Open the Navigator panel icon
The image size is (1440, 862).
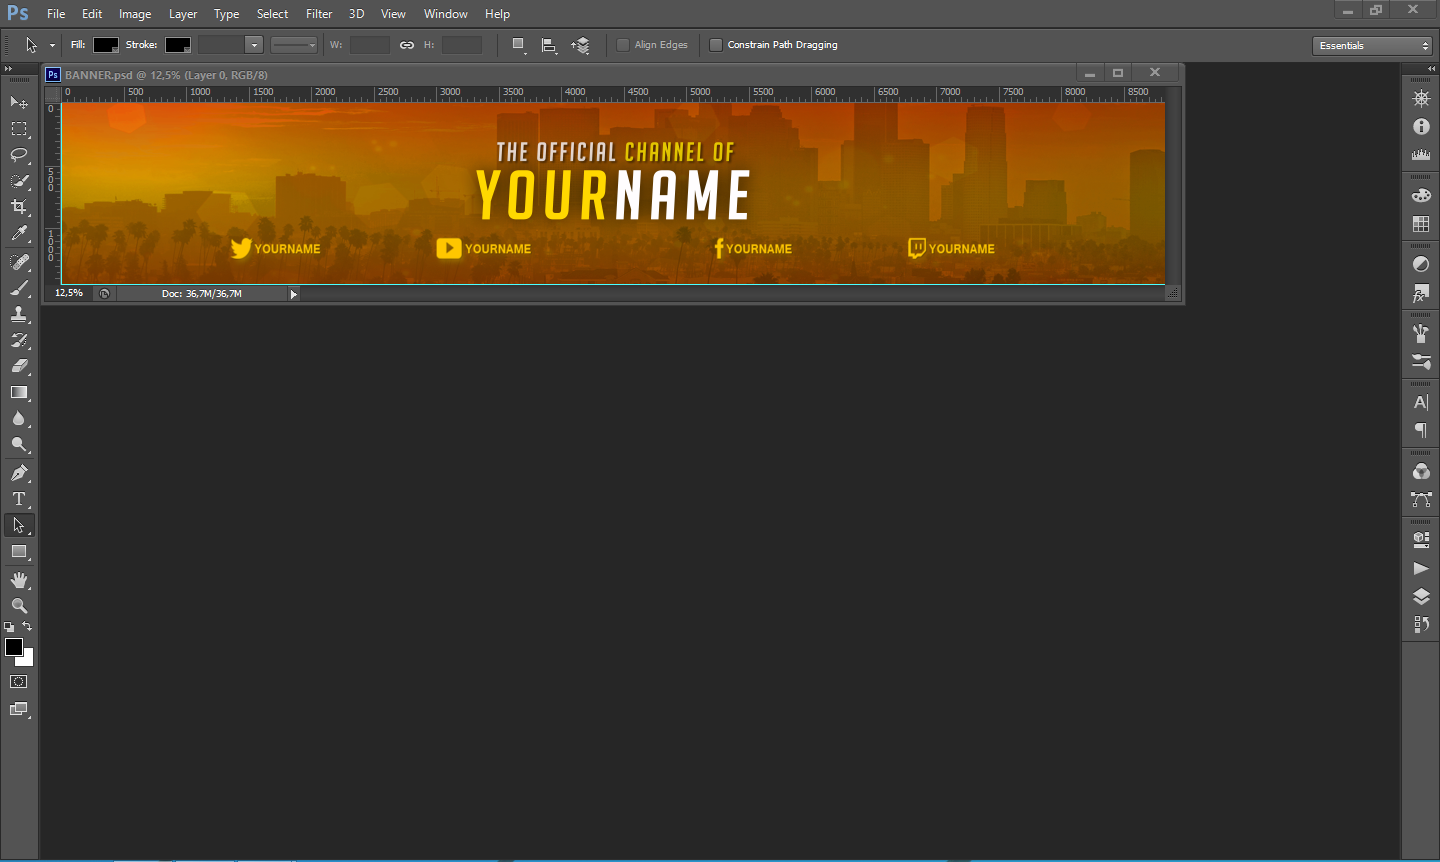(1421, 99)
